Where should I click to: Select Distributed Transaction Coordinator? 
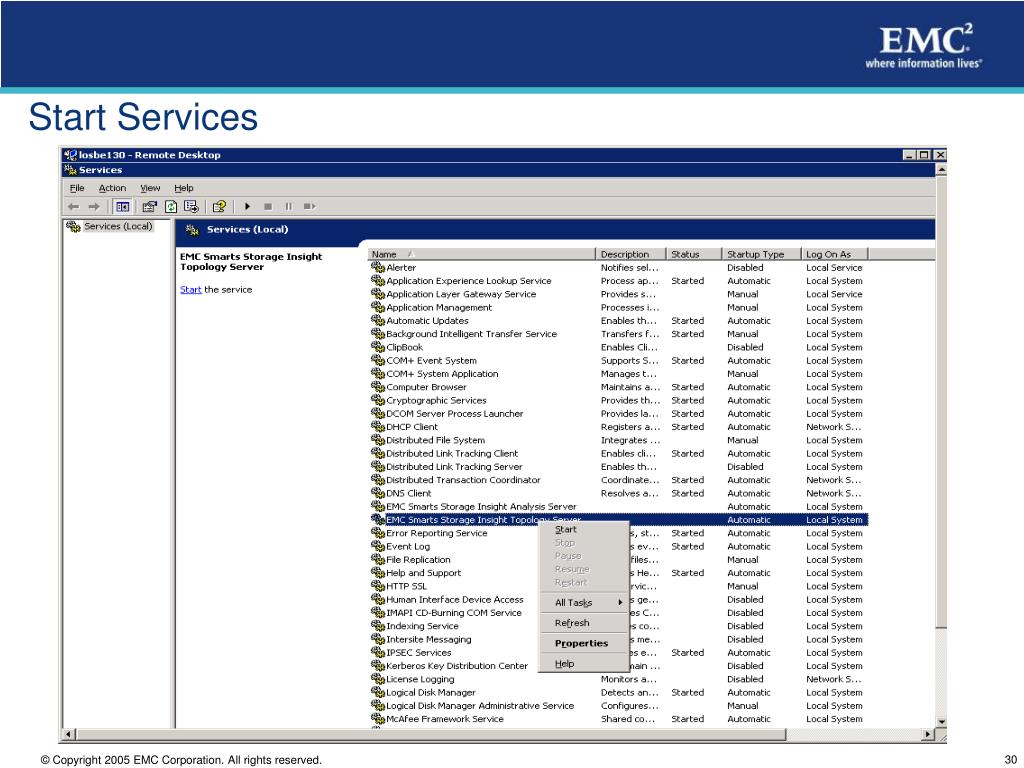(x=618, y=480)
